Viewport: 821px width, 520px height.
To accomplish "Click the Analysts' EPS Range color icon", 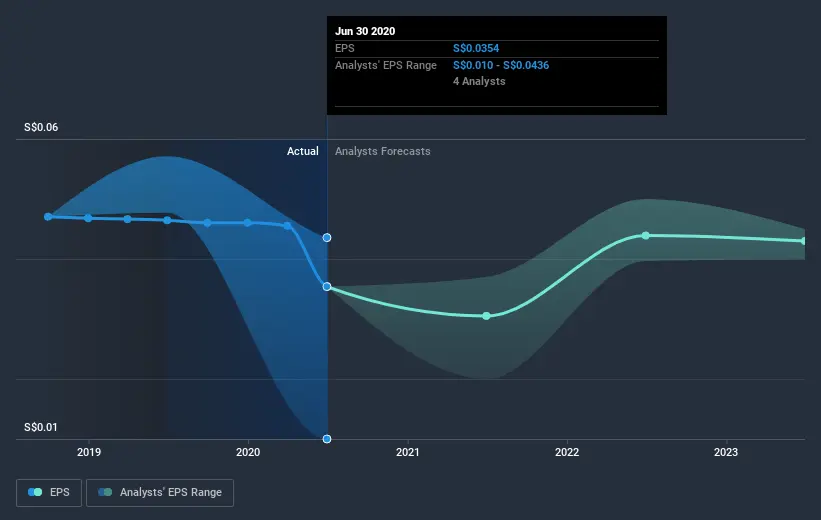I will point(105,492).
